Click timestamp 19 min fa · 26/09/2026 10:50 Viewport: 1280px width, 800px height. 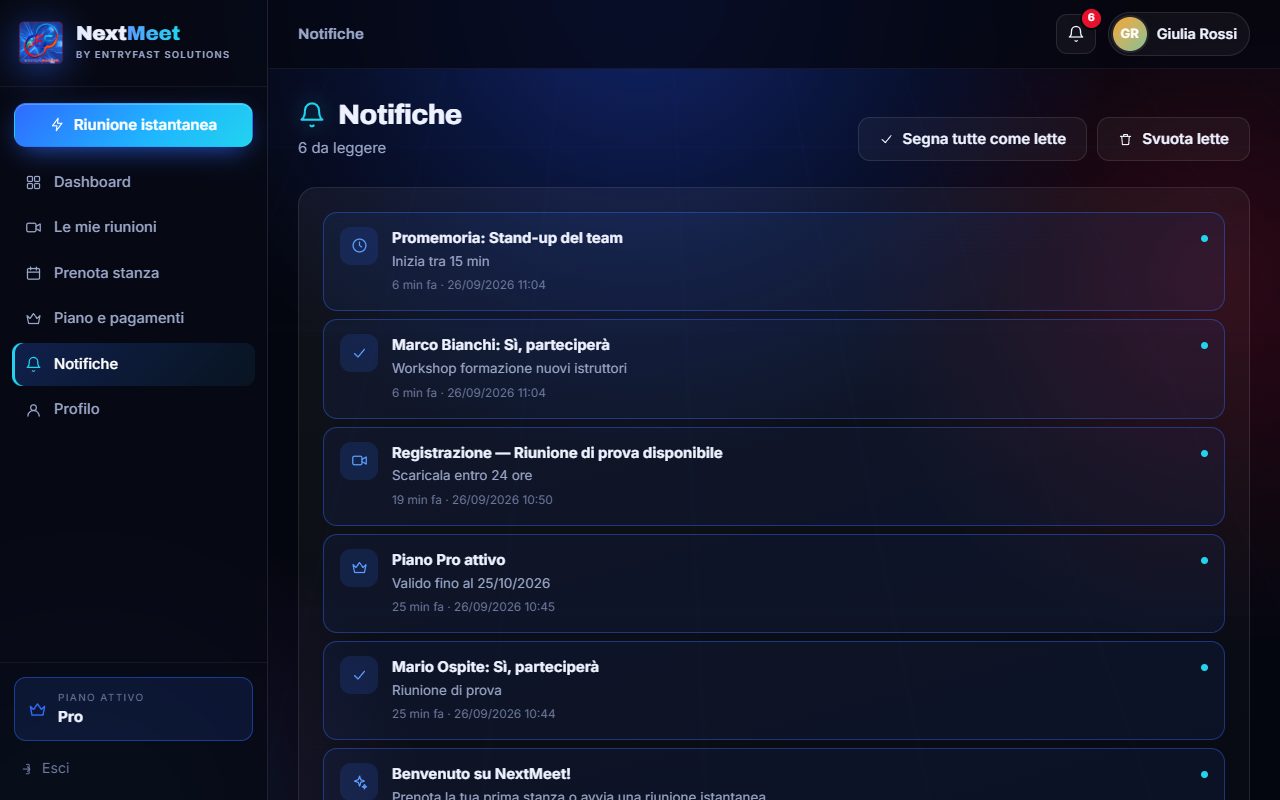(472, 500)
